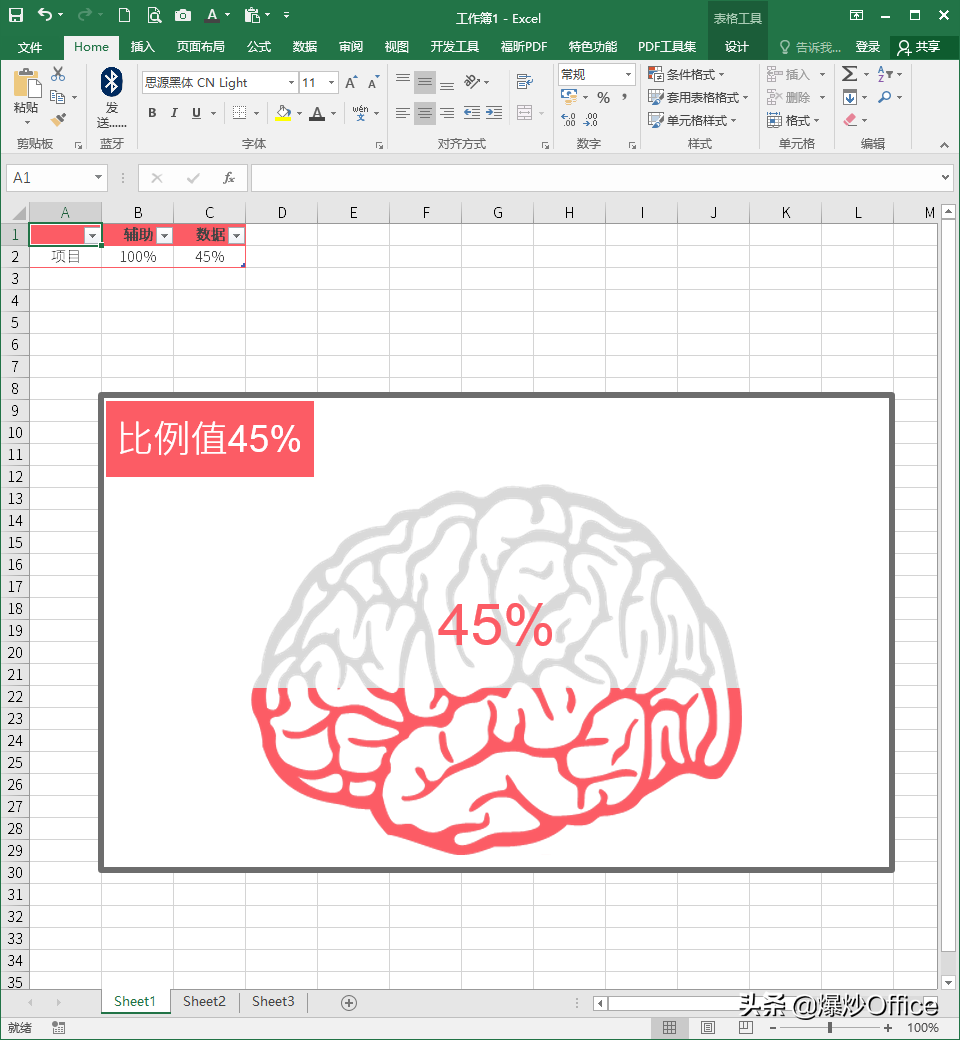The image size is (960, 1040).
Task: Toggle Italic formatting
Action: pos(174,113)
